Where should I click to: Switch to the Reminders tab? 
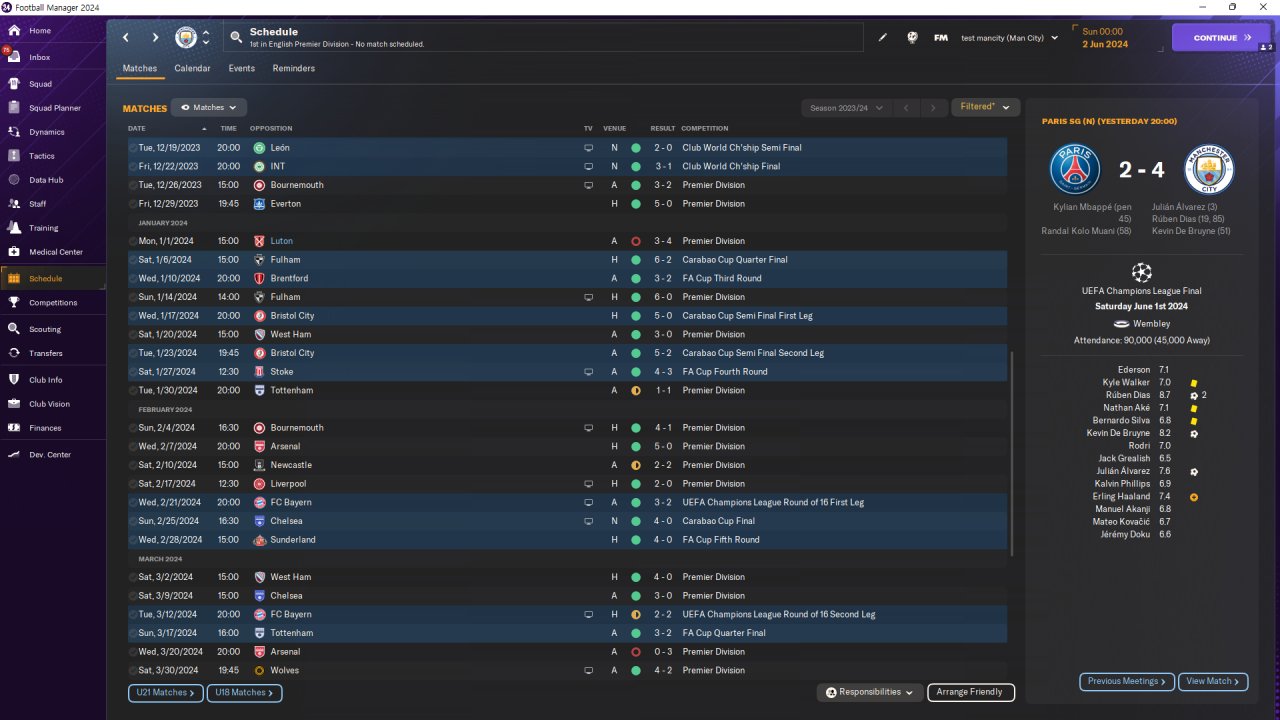point(294,69)
